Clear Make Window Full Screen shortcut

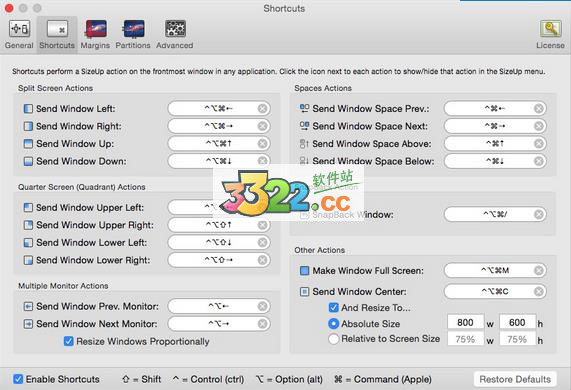539,271
